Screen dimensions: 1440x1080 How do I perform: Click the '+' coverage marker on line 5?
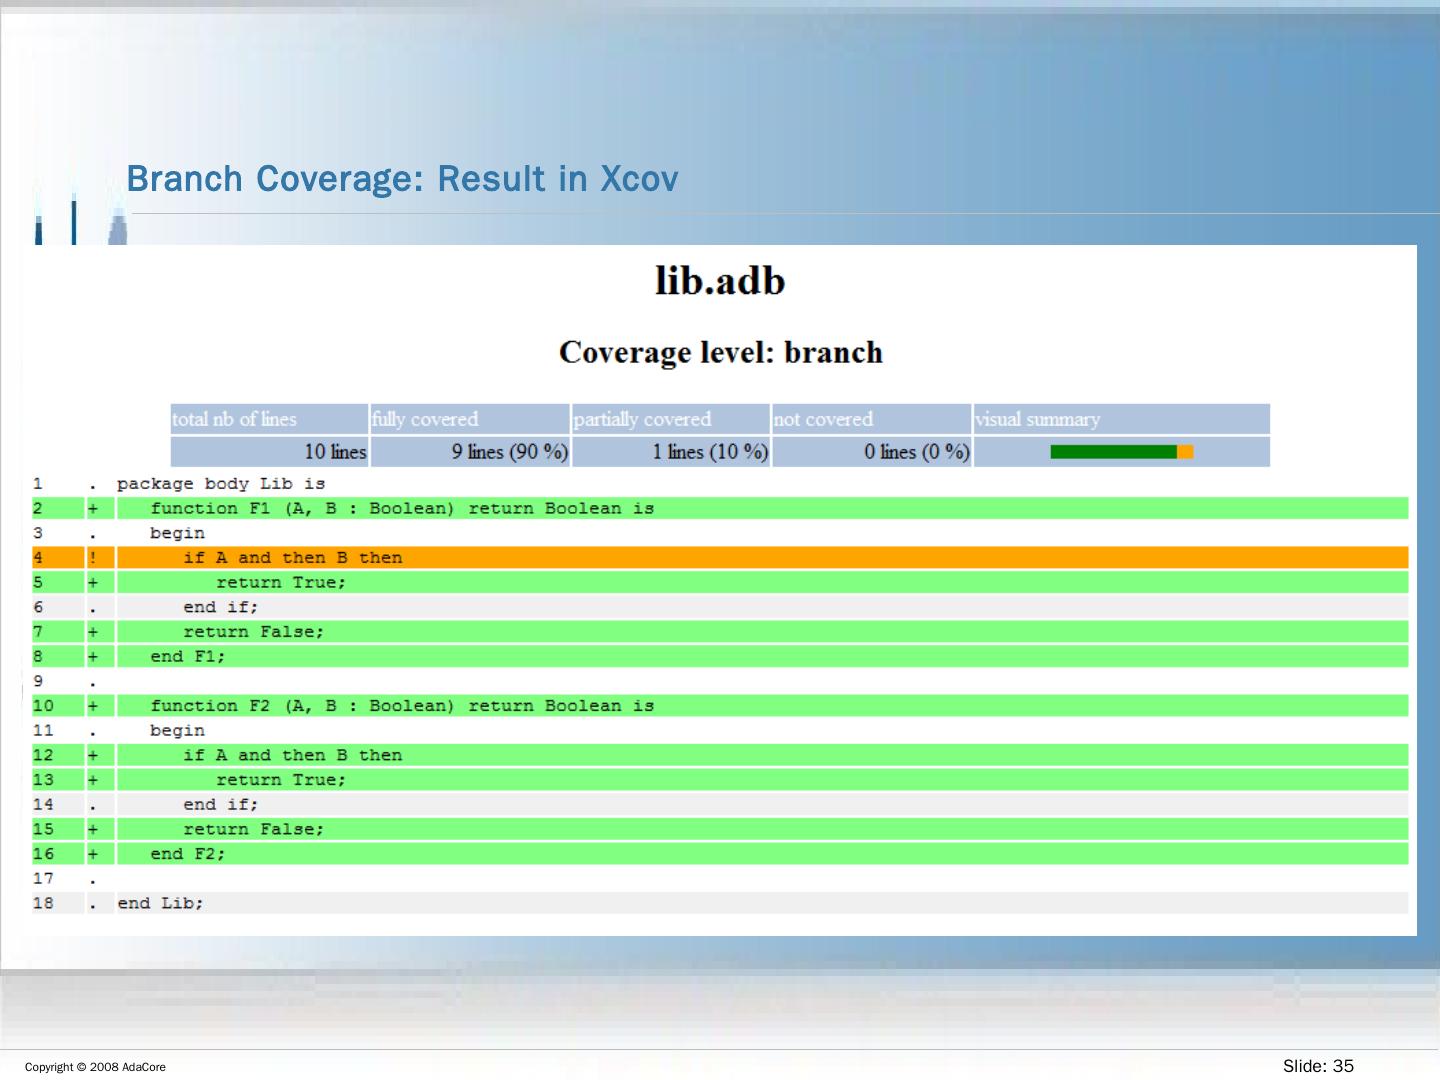(93, 583)
